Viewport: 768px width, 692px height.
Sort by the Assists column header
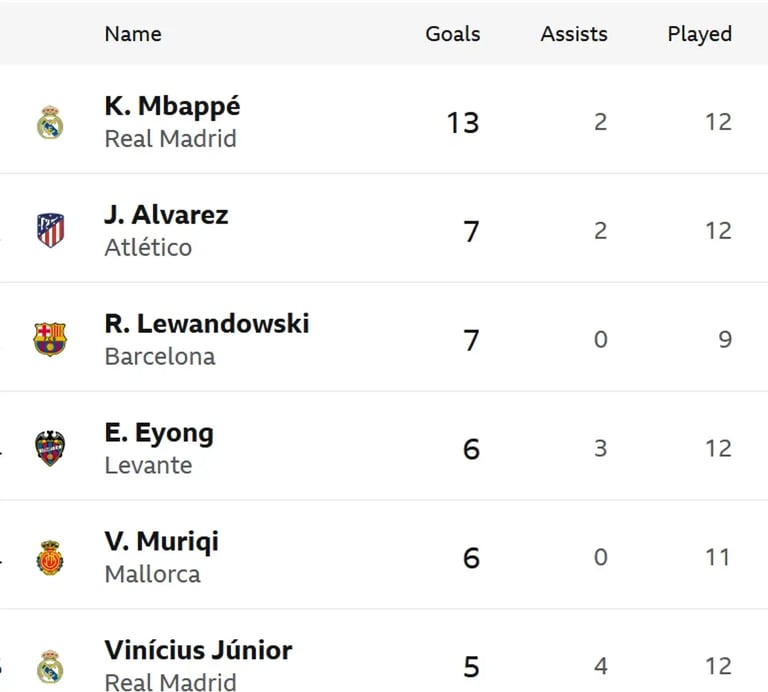pyautogui.click(x=574, y=34)
